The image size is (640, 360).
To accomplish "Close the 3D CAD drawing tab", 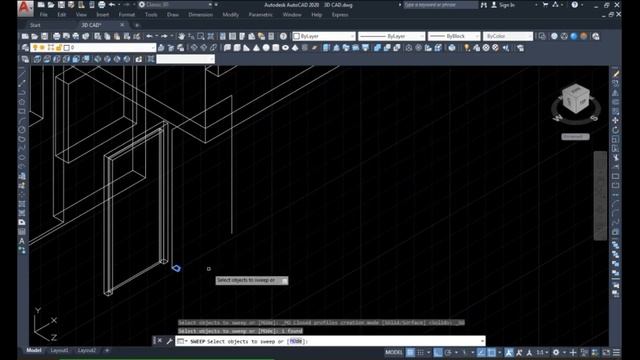I will pyautogui.click(x=122, y=25).
